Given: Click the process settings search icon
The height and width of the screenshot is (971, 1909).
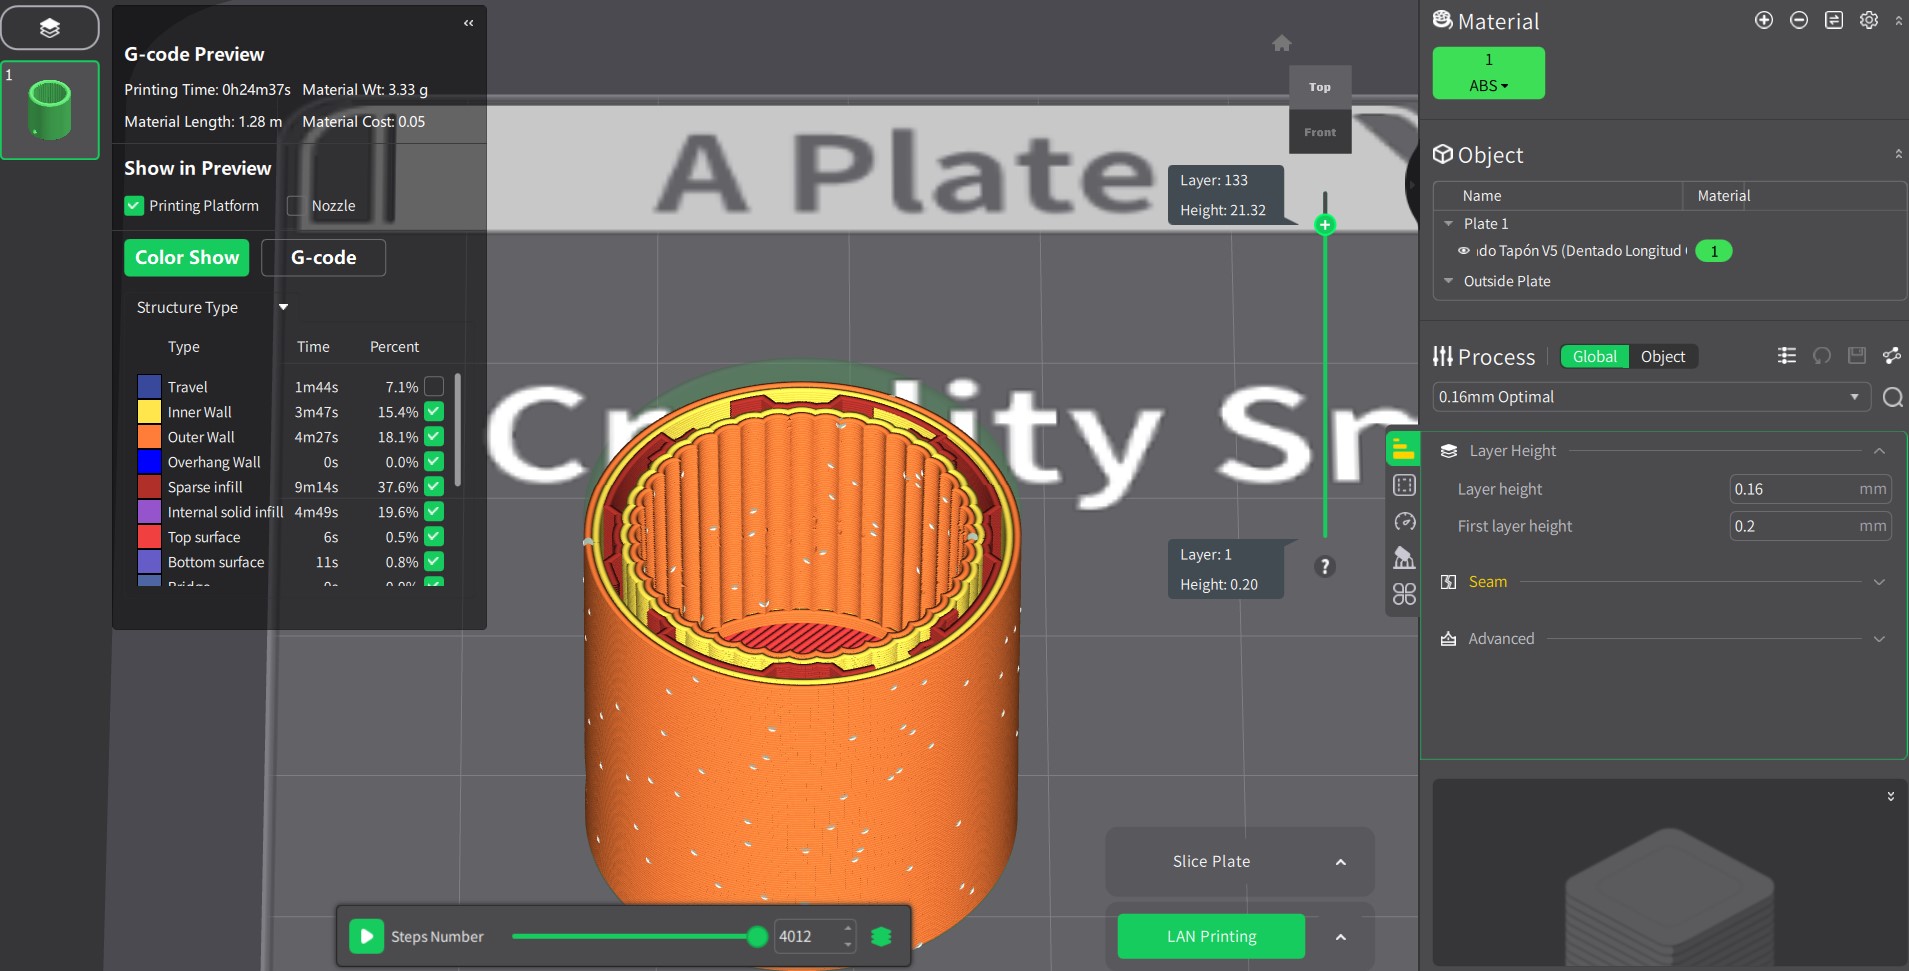Looking at the screenshot, I should click(x=1892, y=398).
